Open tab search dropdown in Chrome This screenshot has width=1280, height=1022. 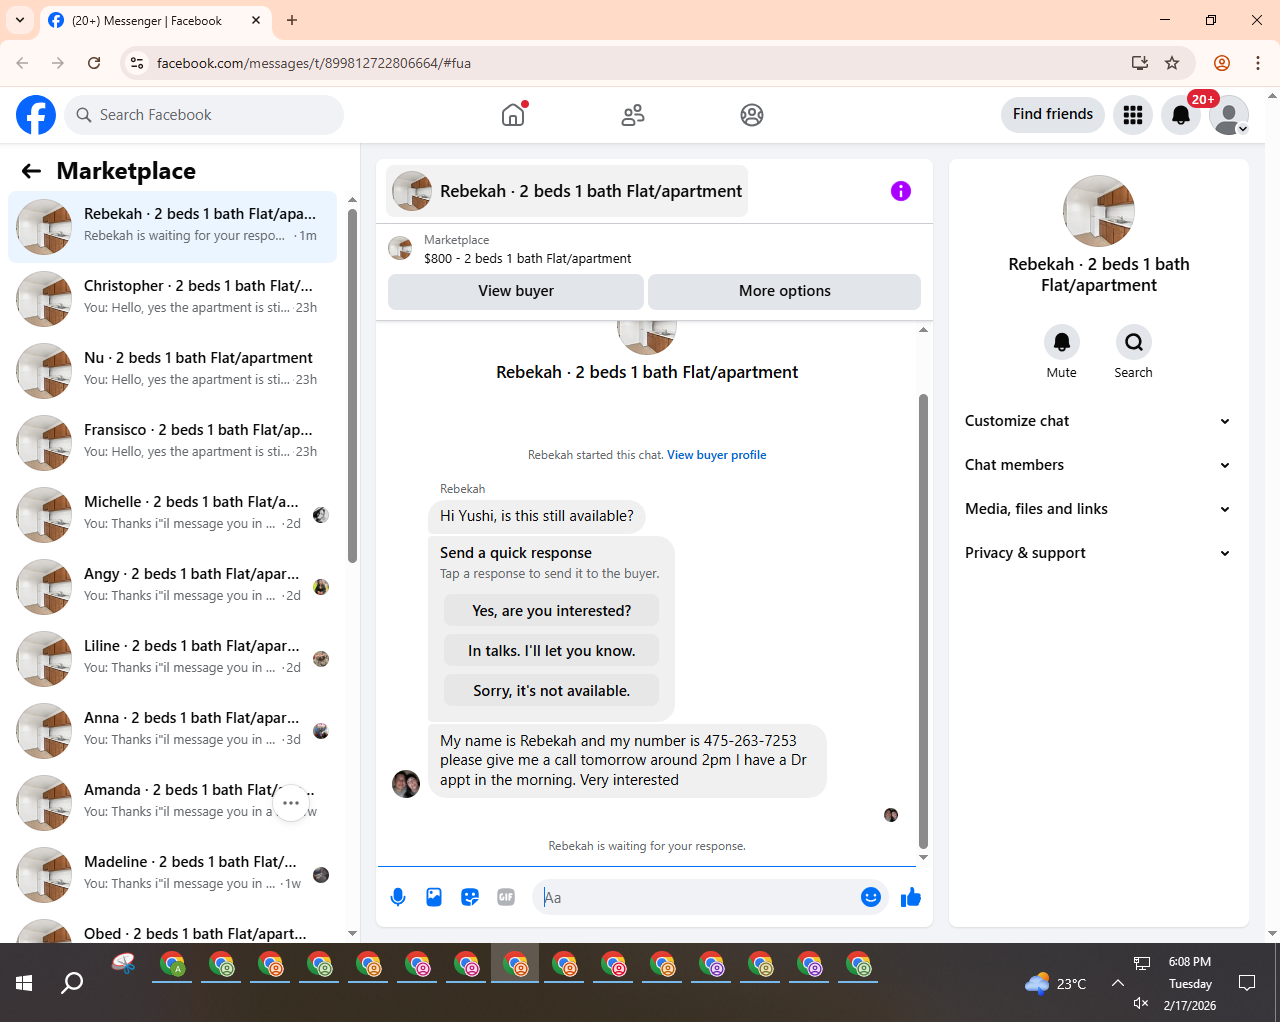[20, 20]
